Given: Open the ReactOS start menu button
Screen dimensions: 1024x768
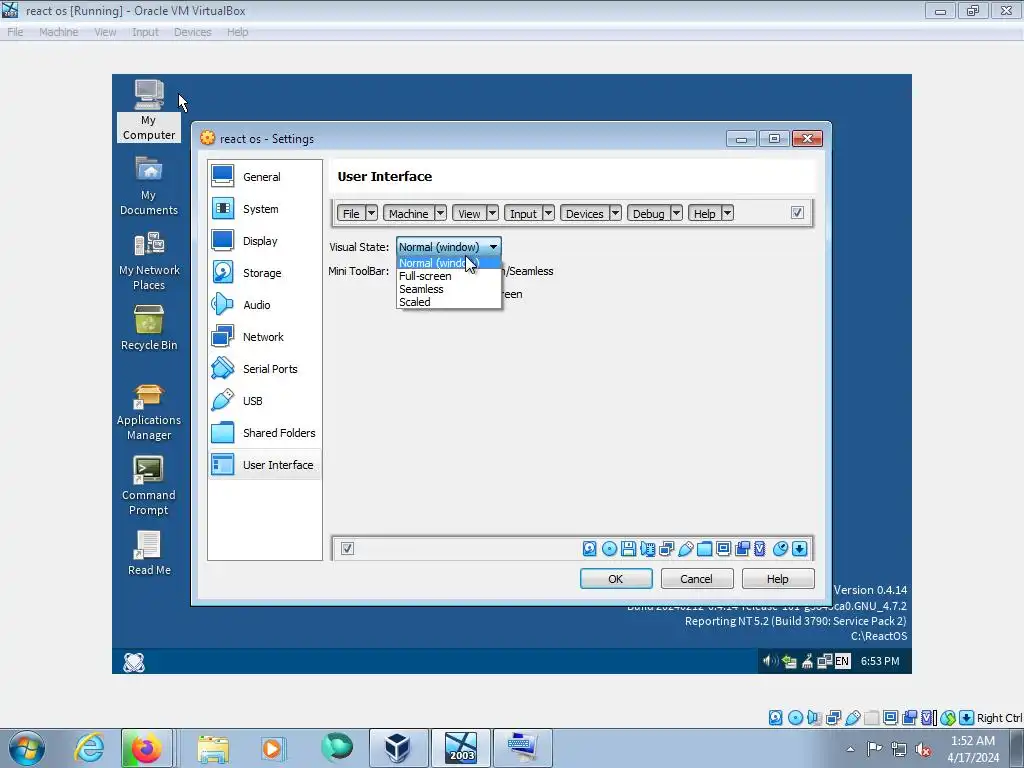Looking at the screenshot, I should click(x=134, y=662).
